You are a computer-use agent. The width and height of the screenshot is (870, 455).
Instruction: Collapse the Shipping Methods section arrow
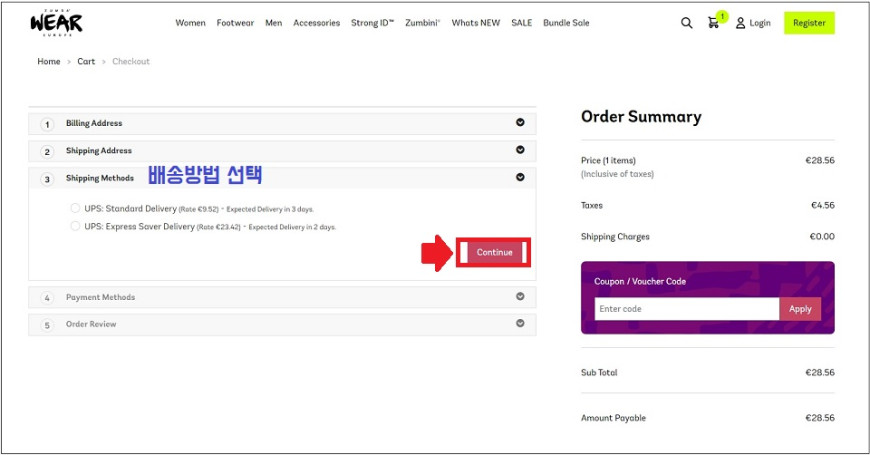click(x=520, y=177)
